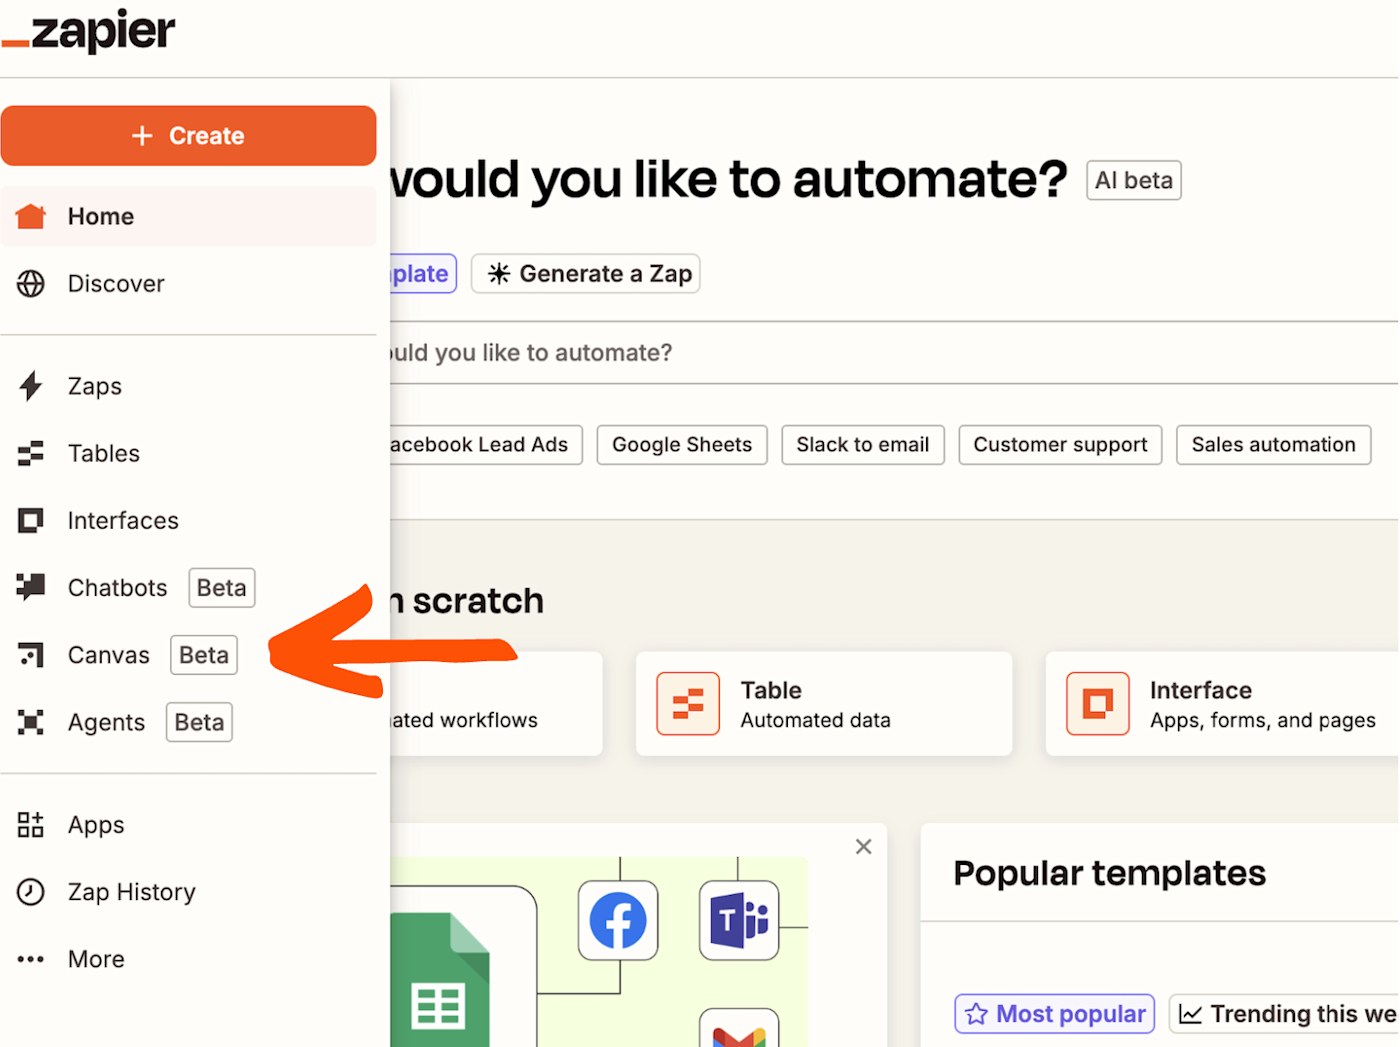This screenshot has width=1400, height=1047.
Task: Pick the Slack to email suggestion
Action: coord(863,445)
